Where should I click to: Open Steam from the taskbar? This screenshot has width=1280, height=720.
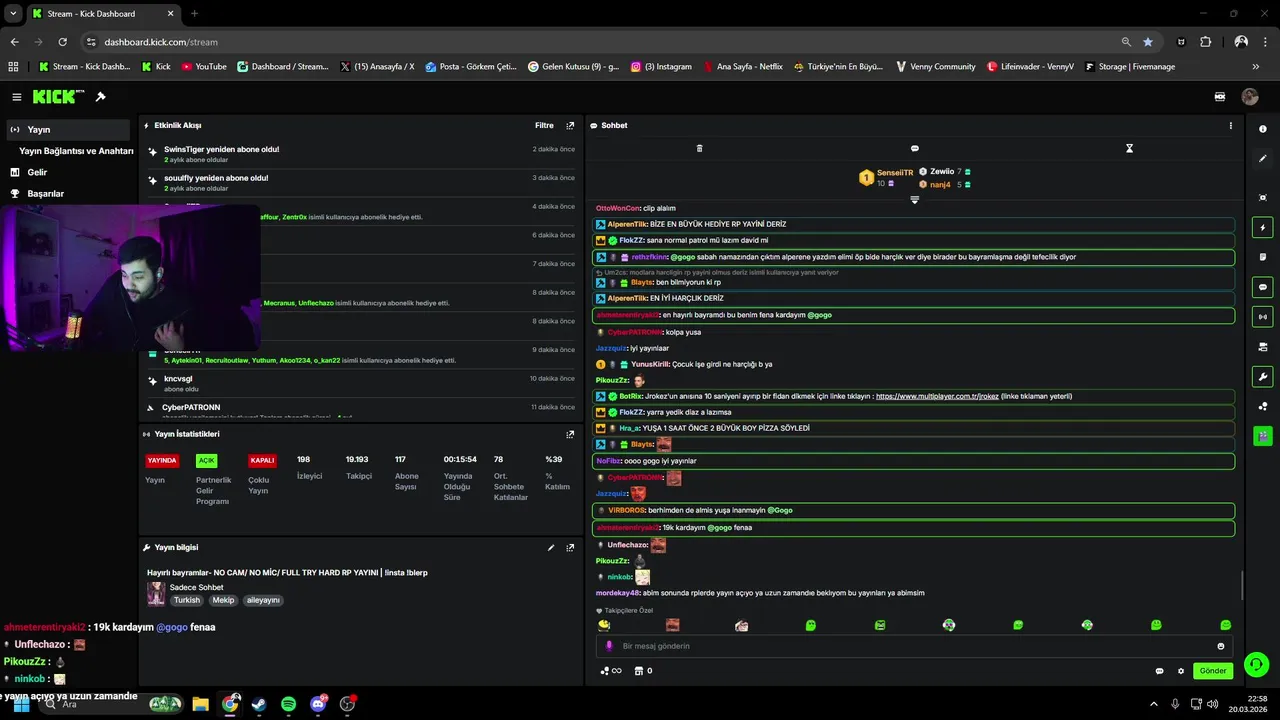[x=259, y=704]
